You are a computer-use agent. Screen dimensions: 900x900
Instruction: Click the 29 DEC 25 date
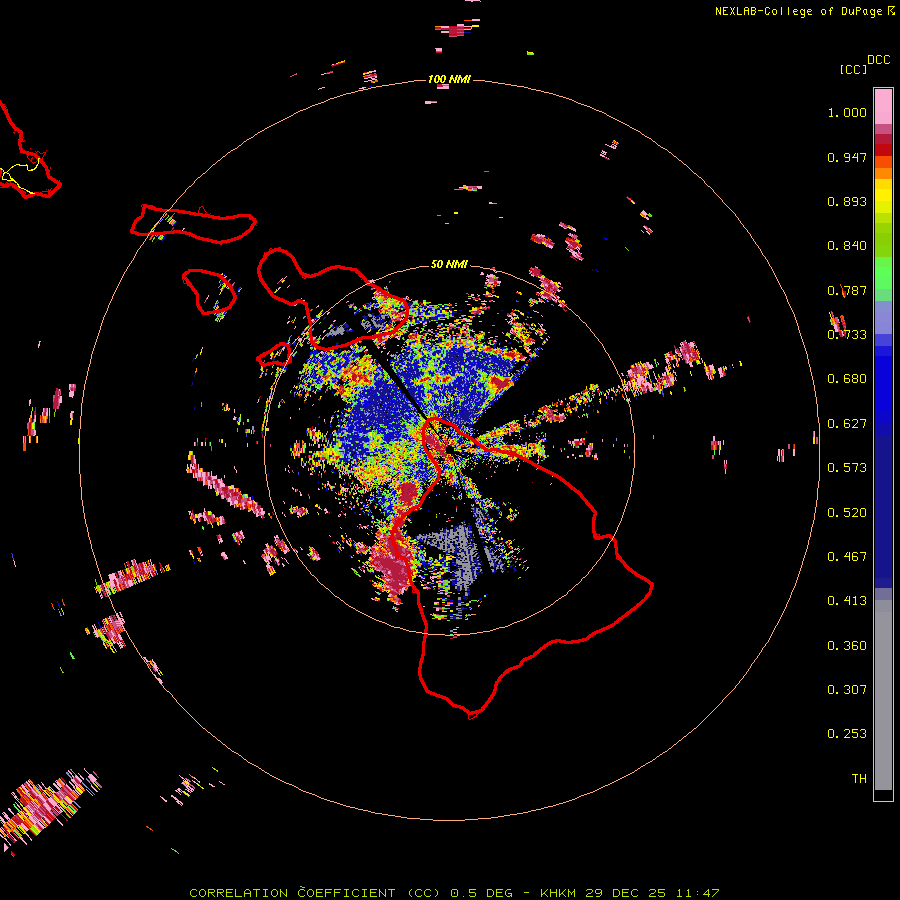[x=626, y=893]
